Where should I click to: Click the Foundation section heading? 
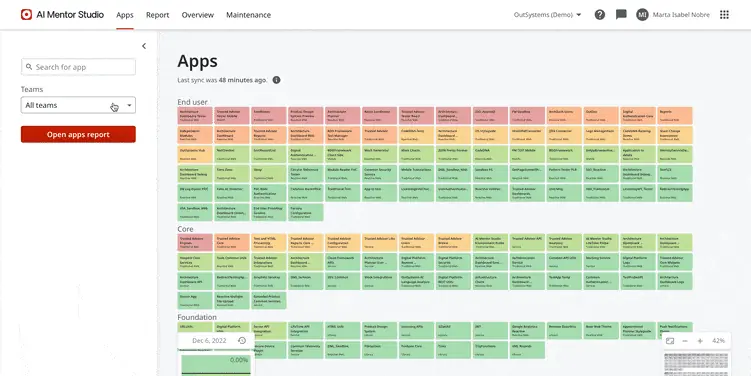(197, 317)
